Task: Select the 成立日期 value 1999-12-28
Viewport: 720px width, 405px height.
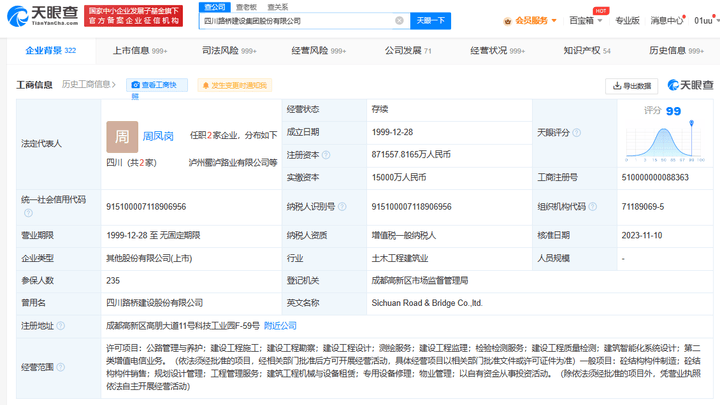Action: [392, 132]
